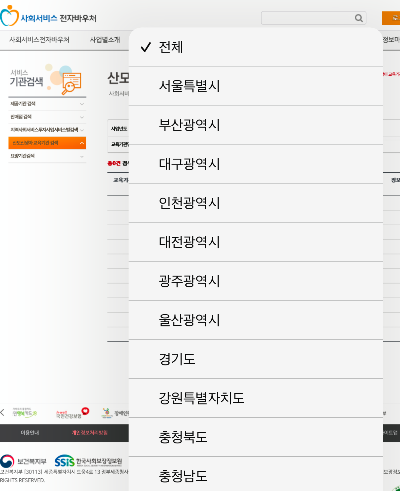Expand the last sidebar search item
This screenshot has width=400, height=491.
tap(47, 156)
